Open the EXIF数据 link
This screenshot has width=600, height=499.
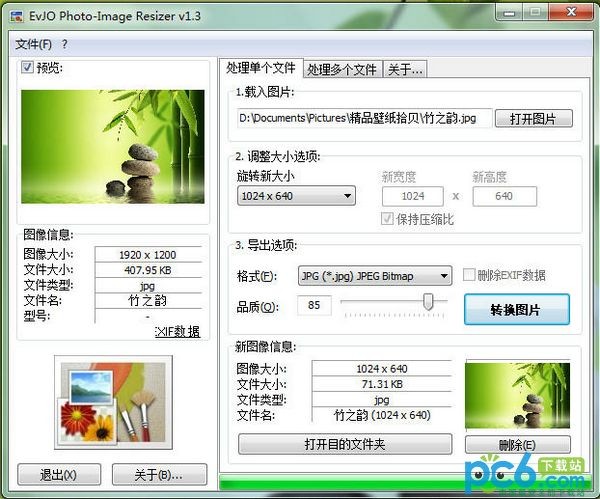click(x=177, y=332)
